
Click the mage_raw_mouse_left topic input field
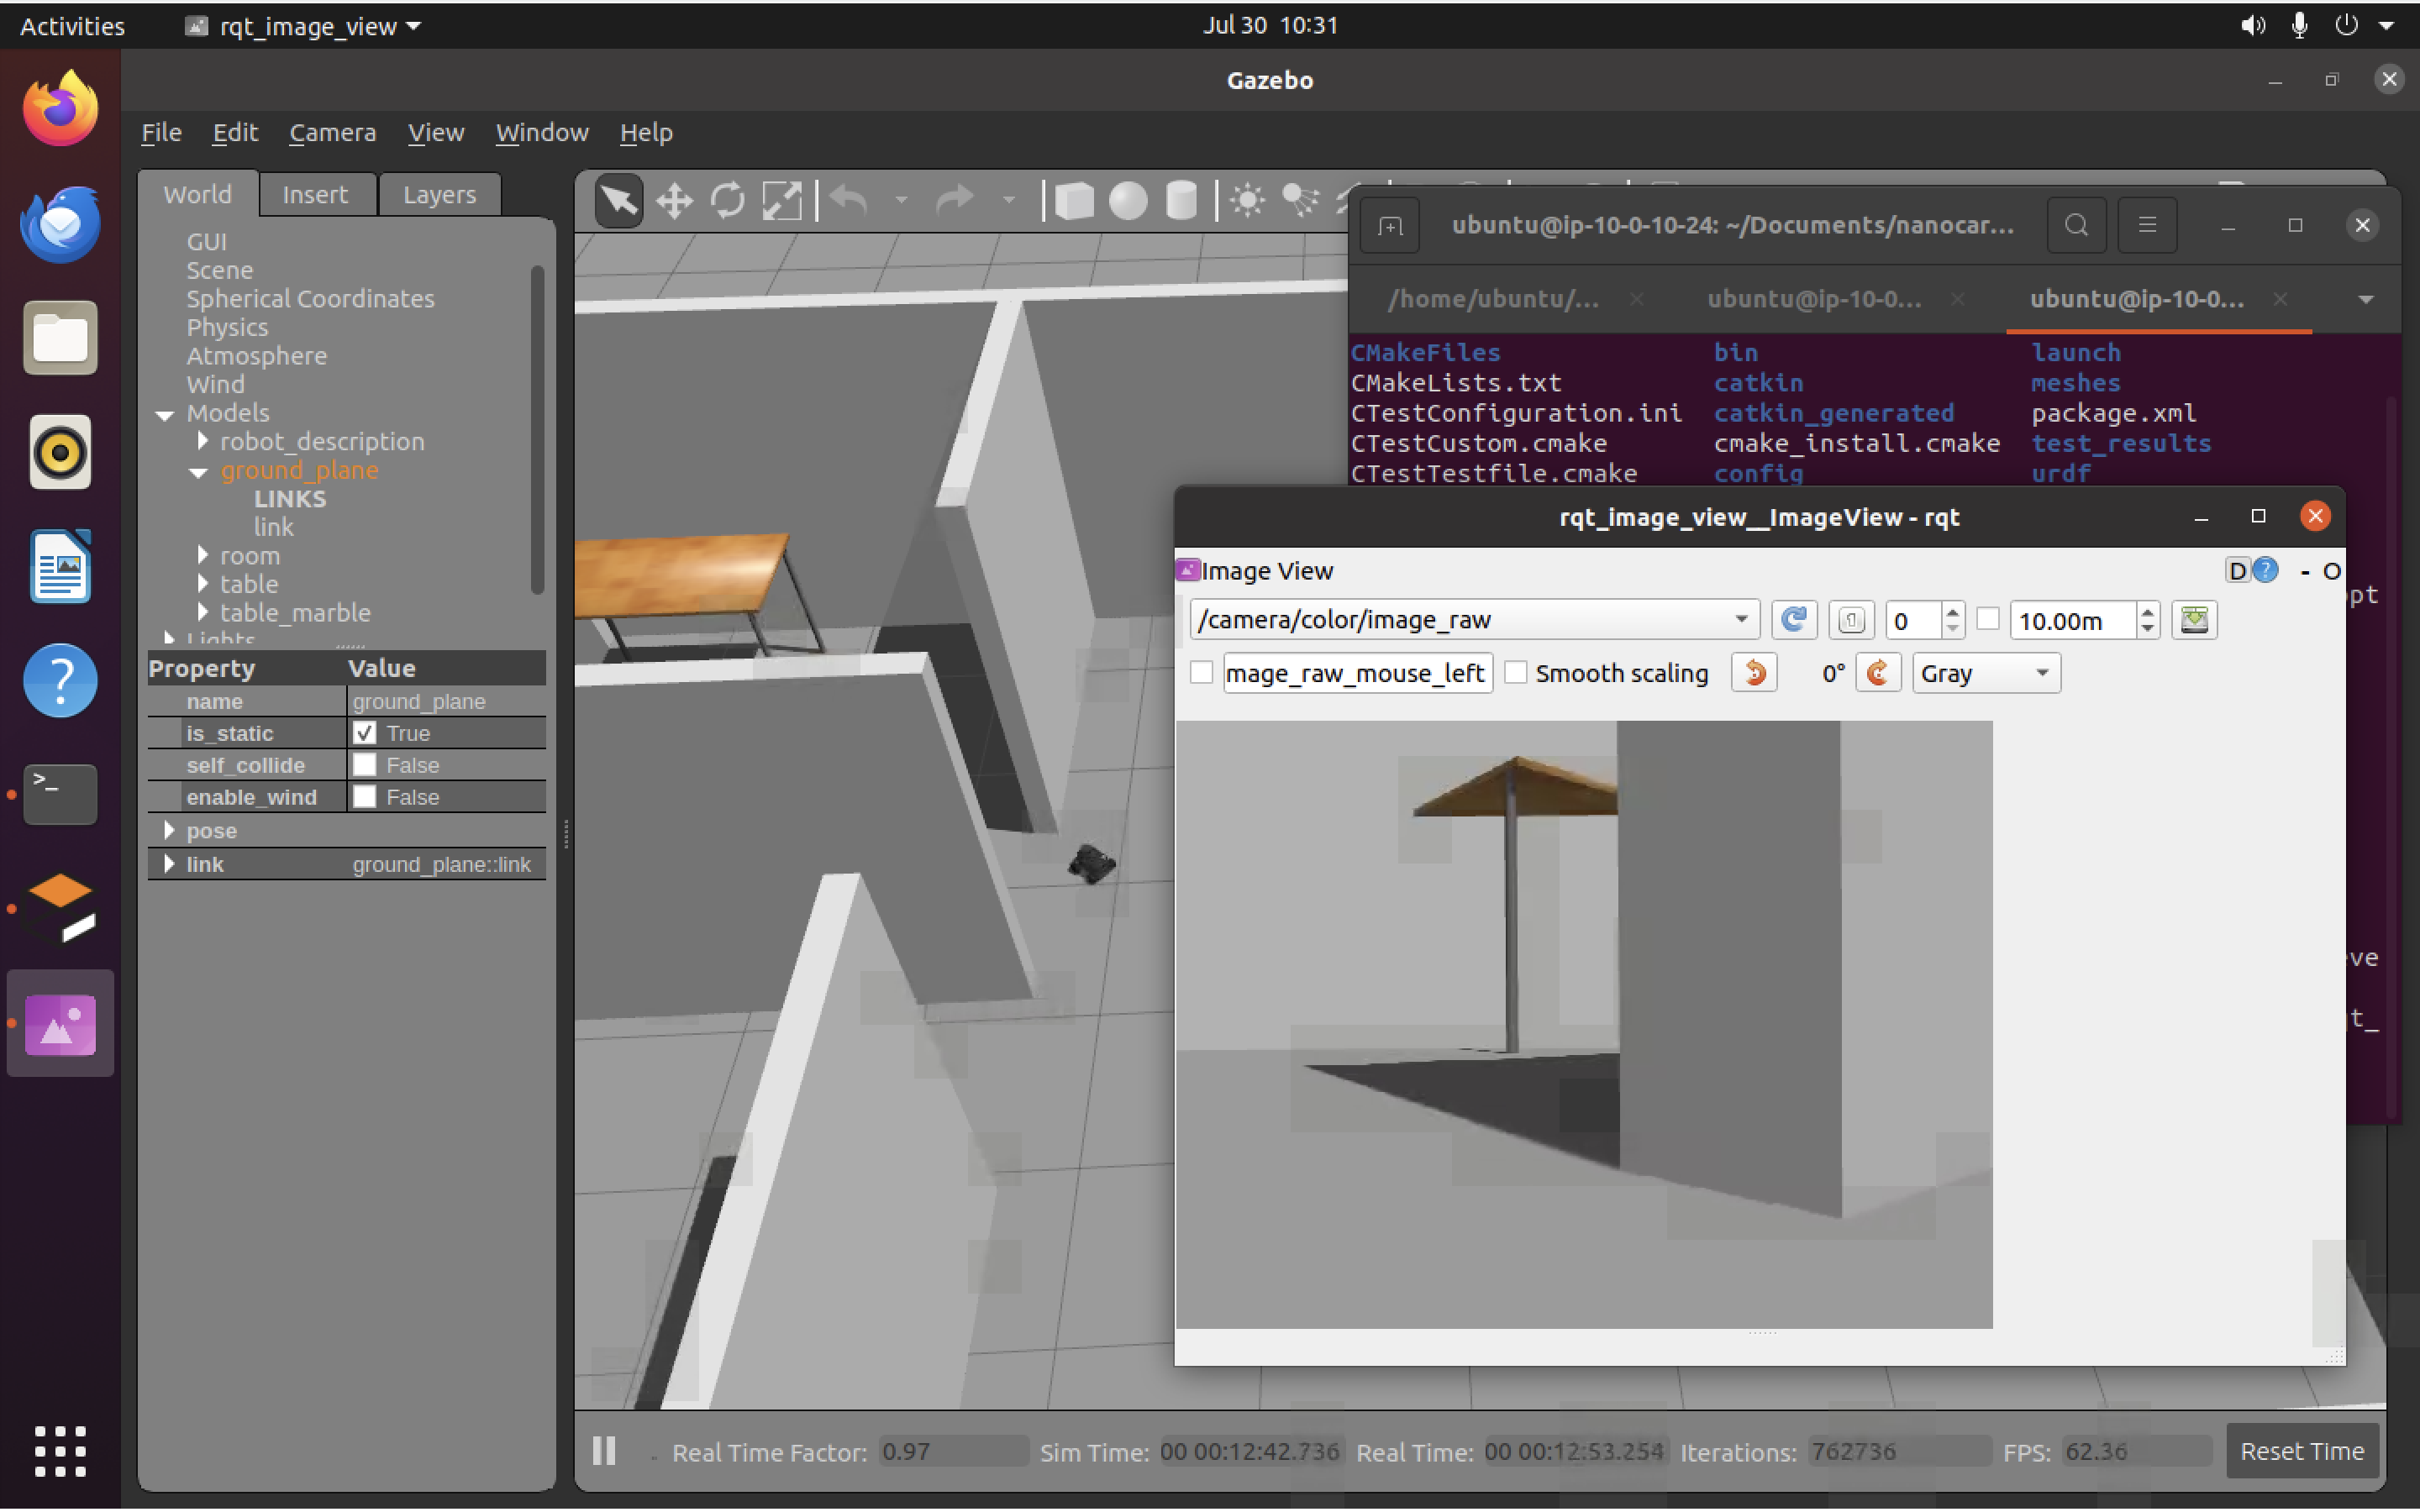(1355, 673)
